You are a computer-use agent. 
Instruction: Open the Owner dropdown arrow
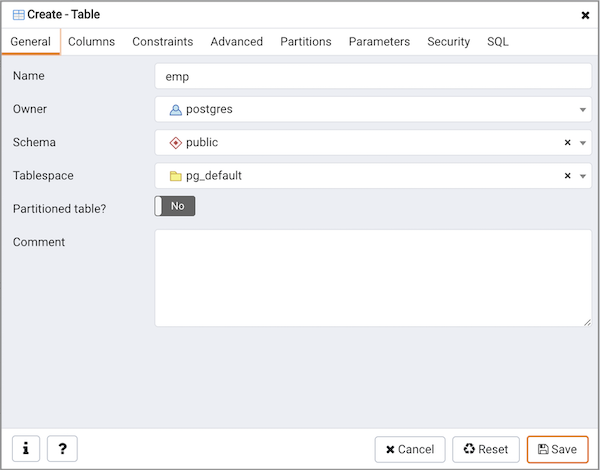point(582,110)
